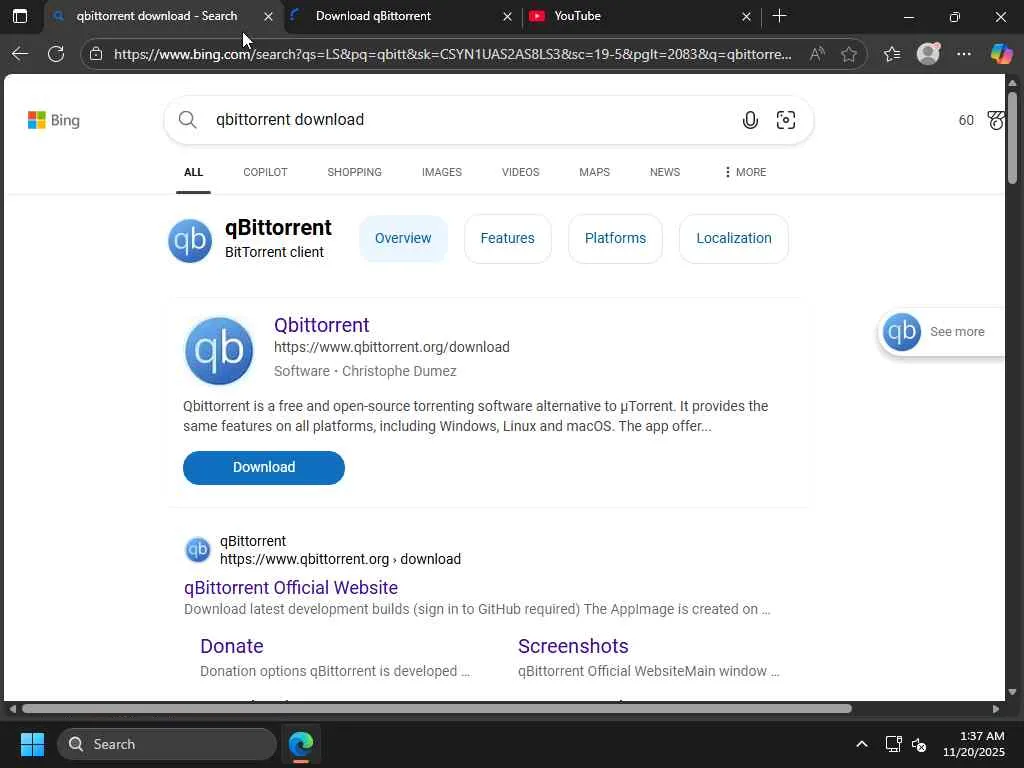Open the Favorites list icon
This screenshot has height=768, width=1024.
click(892, 54)
